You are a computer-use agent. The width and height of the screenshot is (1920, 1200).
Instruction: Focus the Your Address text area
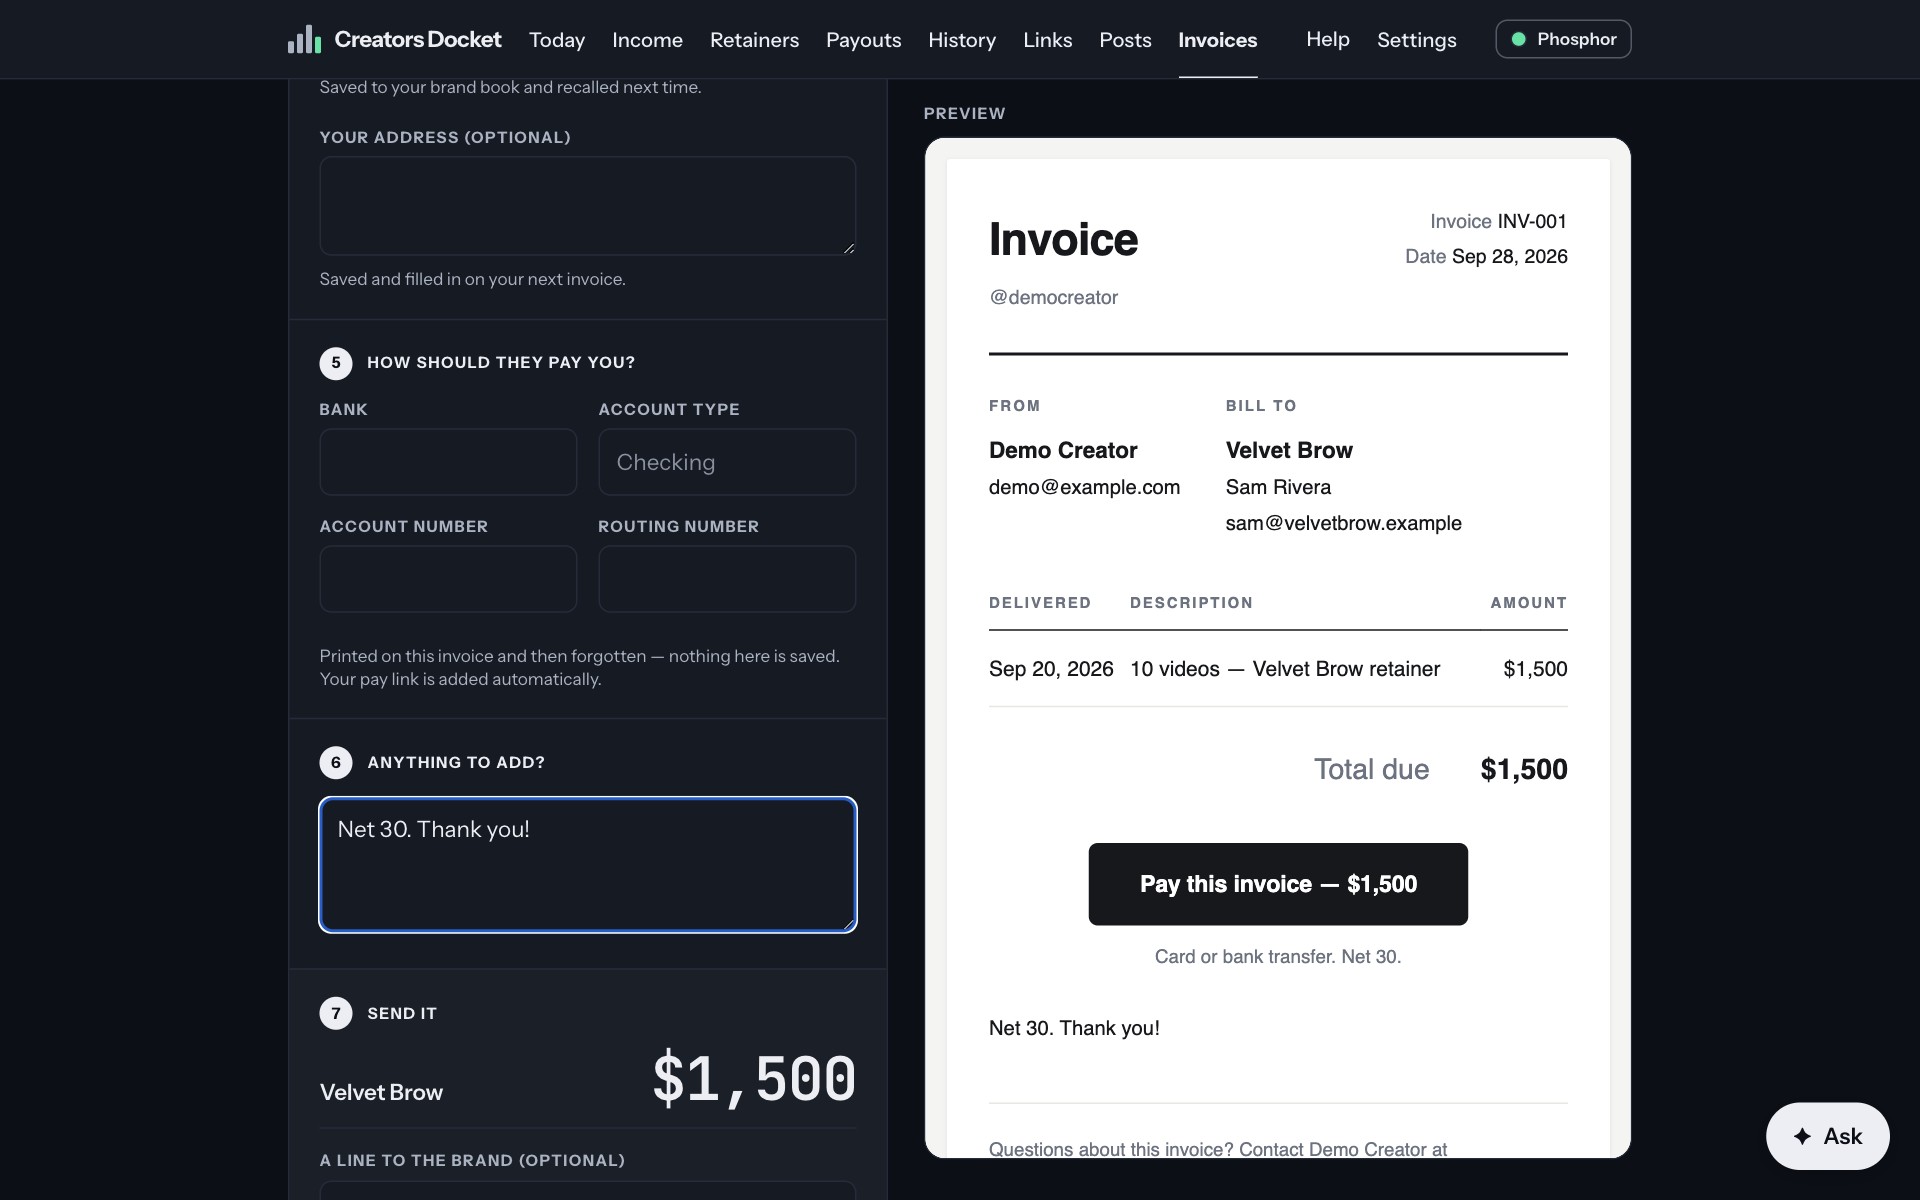(x=587, y=205)
